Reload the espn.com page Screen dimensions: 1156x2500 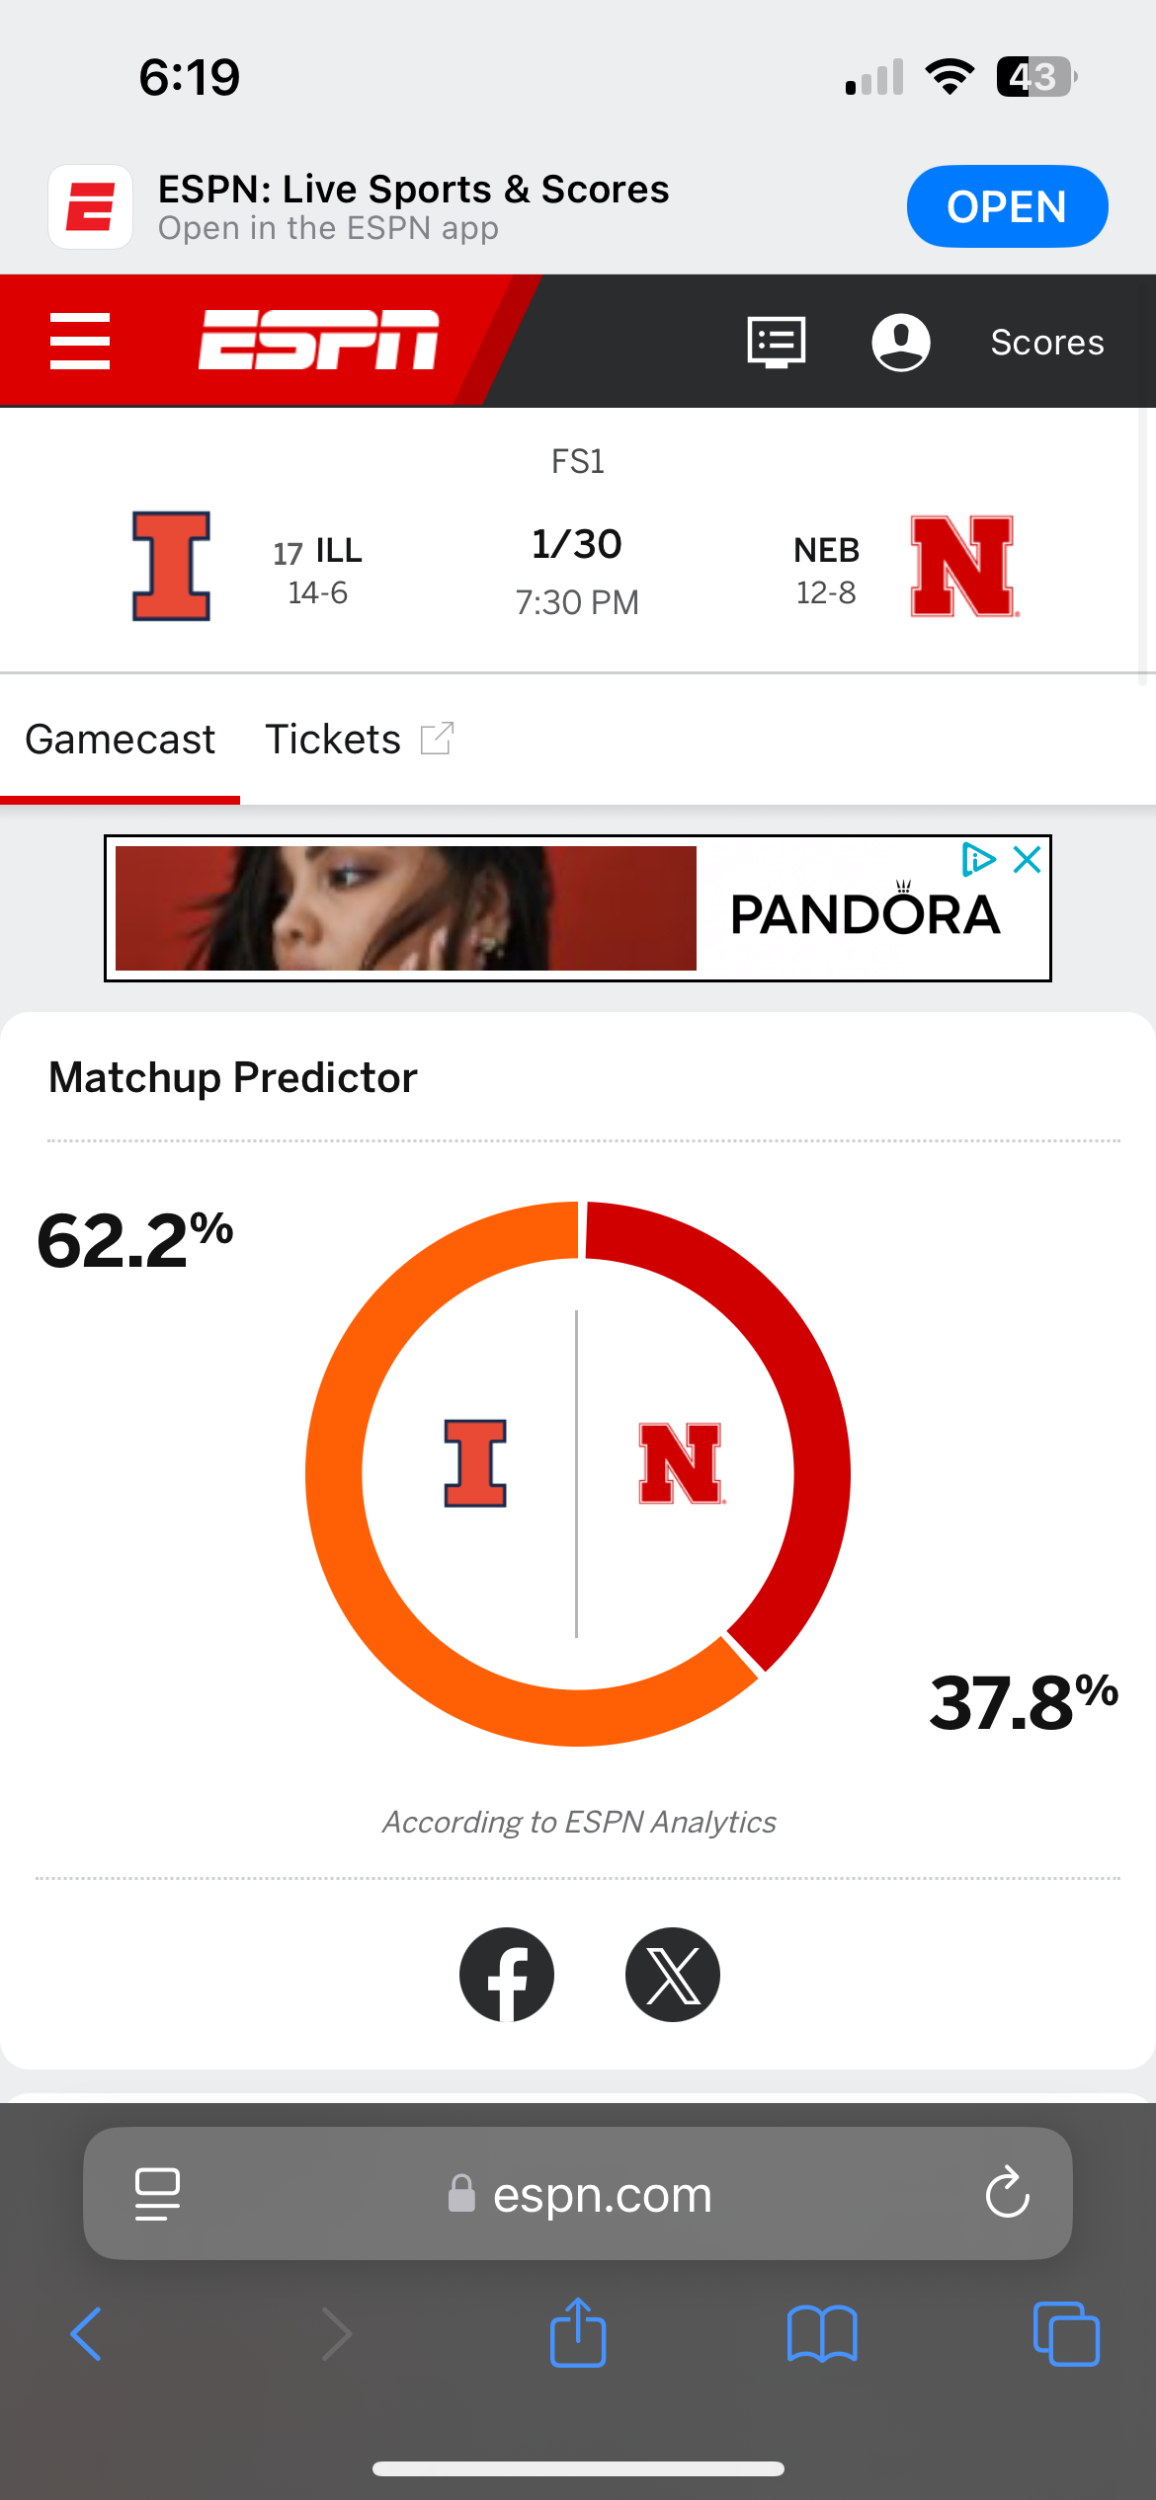tap(1007, 2193)
